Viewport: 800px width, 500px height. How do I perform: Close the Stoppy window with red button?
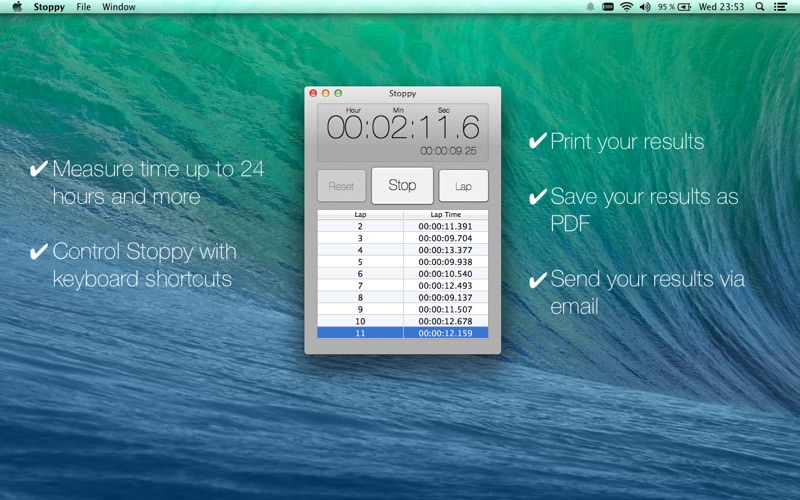tap(313, 93)
